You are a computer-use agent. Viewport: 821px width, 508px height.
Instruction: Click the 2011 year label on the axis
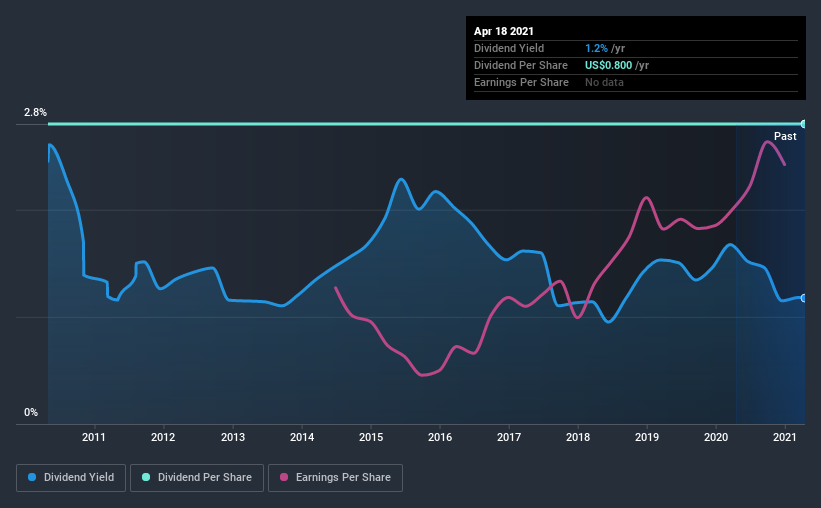tap(94, 437)
